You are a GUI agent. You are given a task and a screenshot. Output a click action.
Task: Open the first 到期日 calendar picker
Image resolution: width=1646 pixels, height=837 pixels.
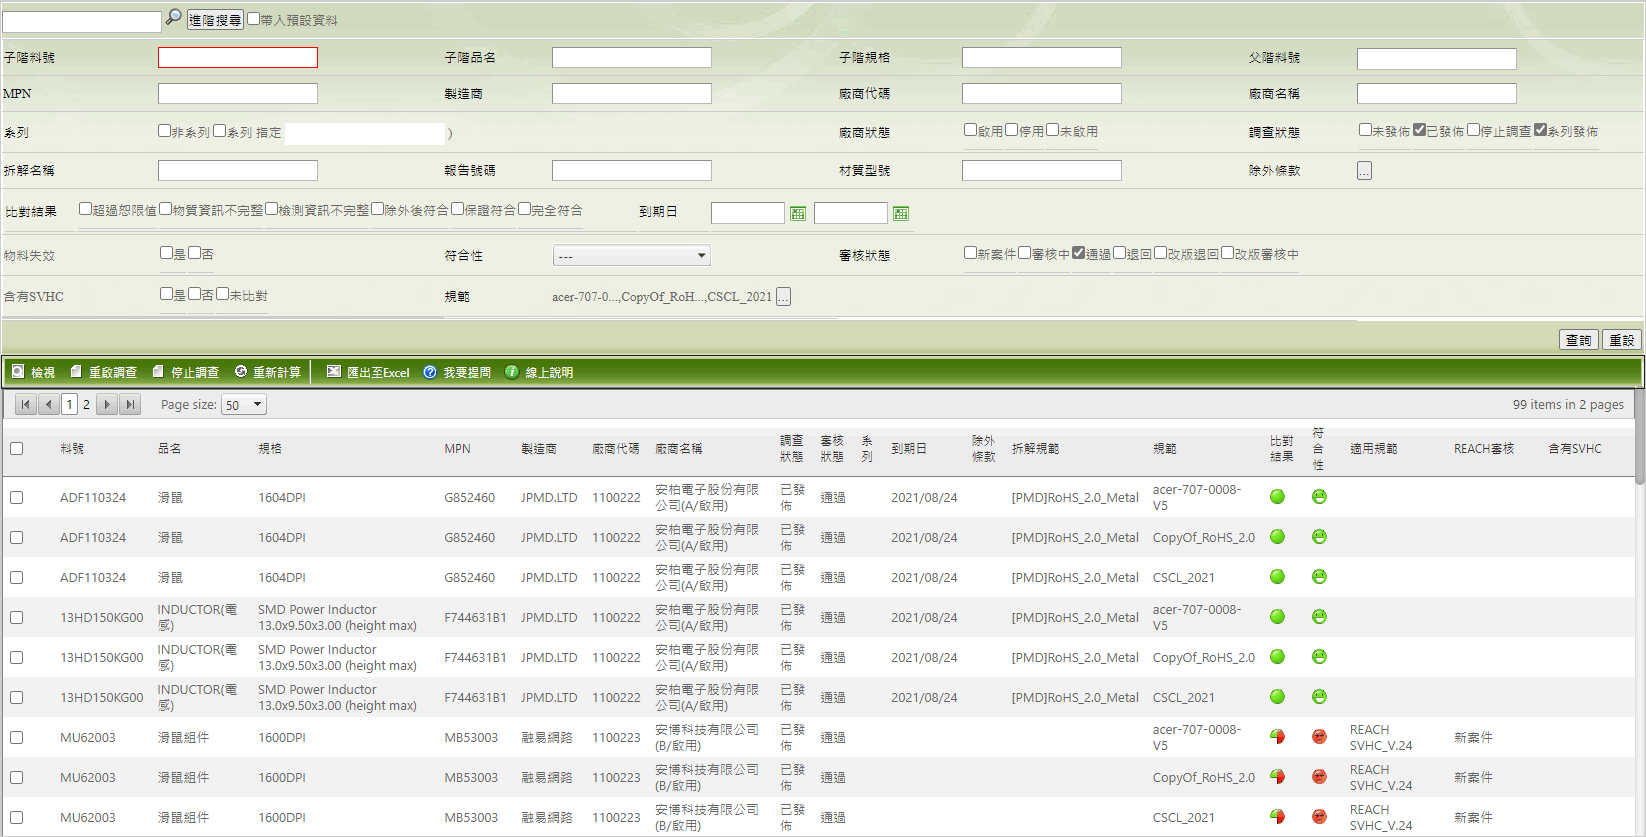tap(798, 213)
